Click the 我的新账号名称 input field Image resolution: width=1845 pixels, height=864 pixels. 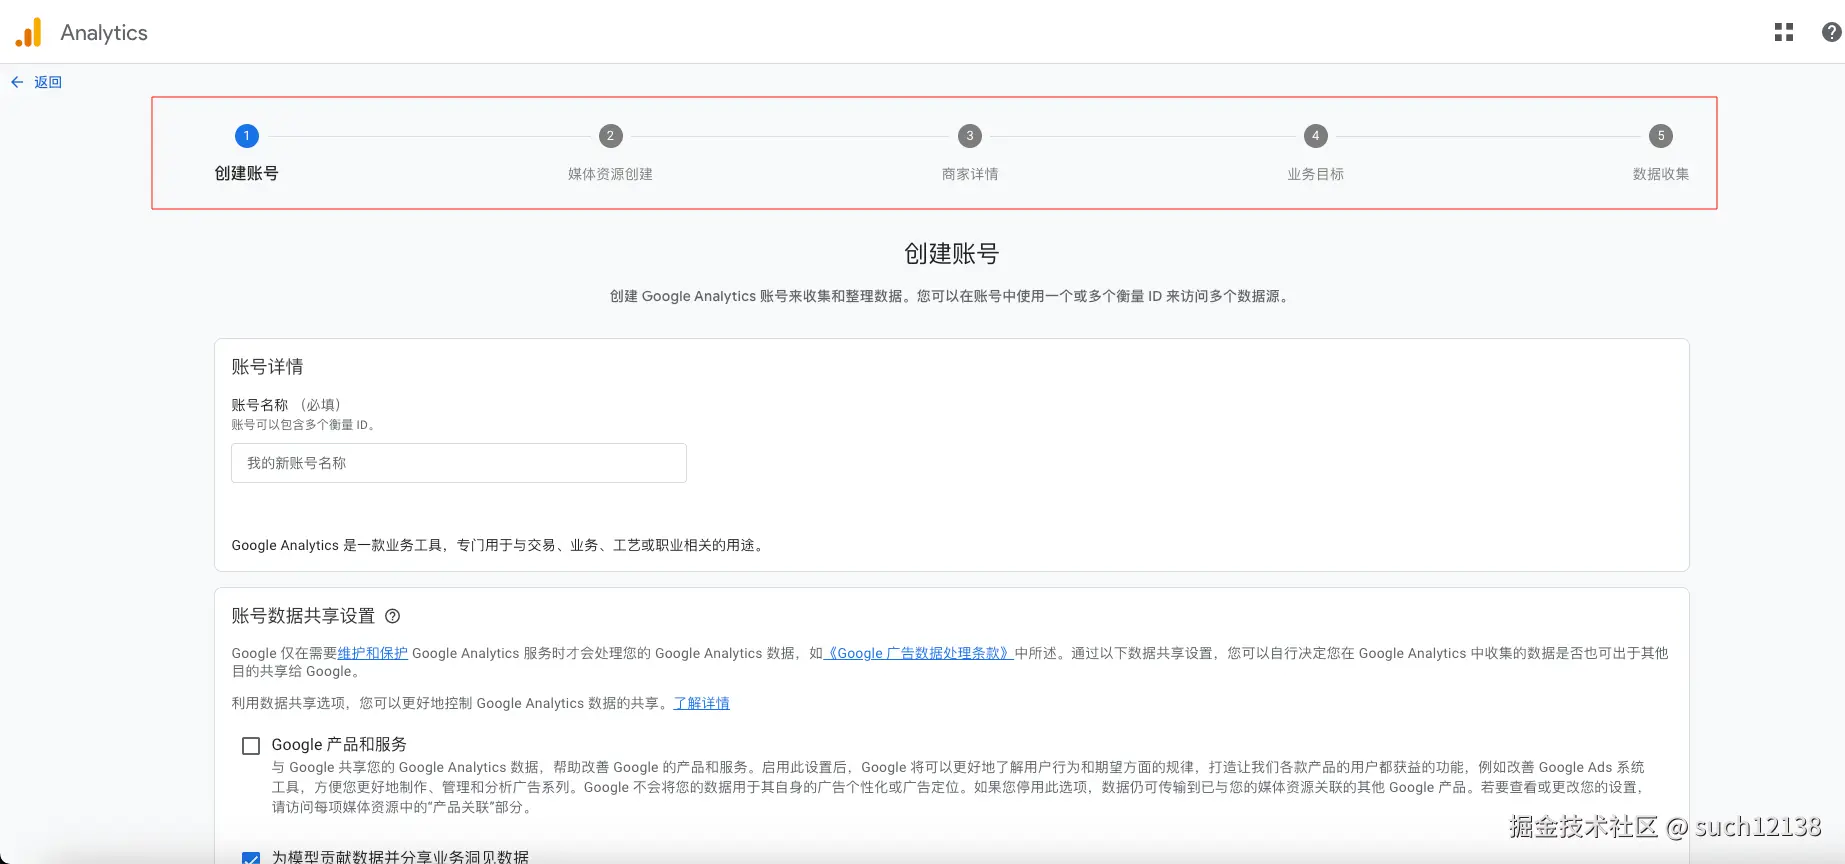click(459, 463)
